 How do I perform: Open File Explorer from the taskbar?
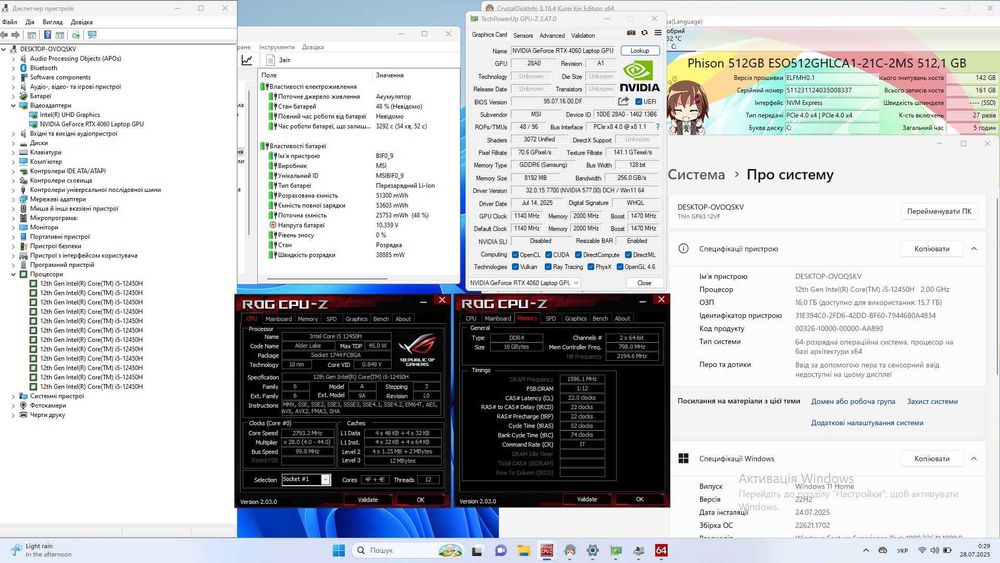click(524, 550)
